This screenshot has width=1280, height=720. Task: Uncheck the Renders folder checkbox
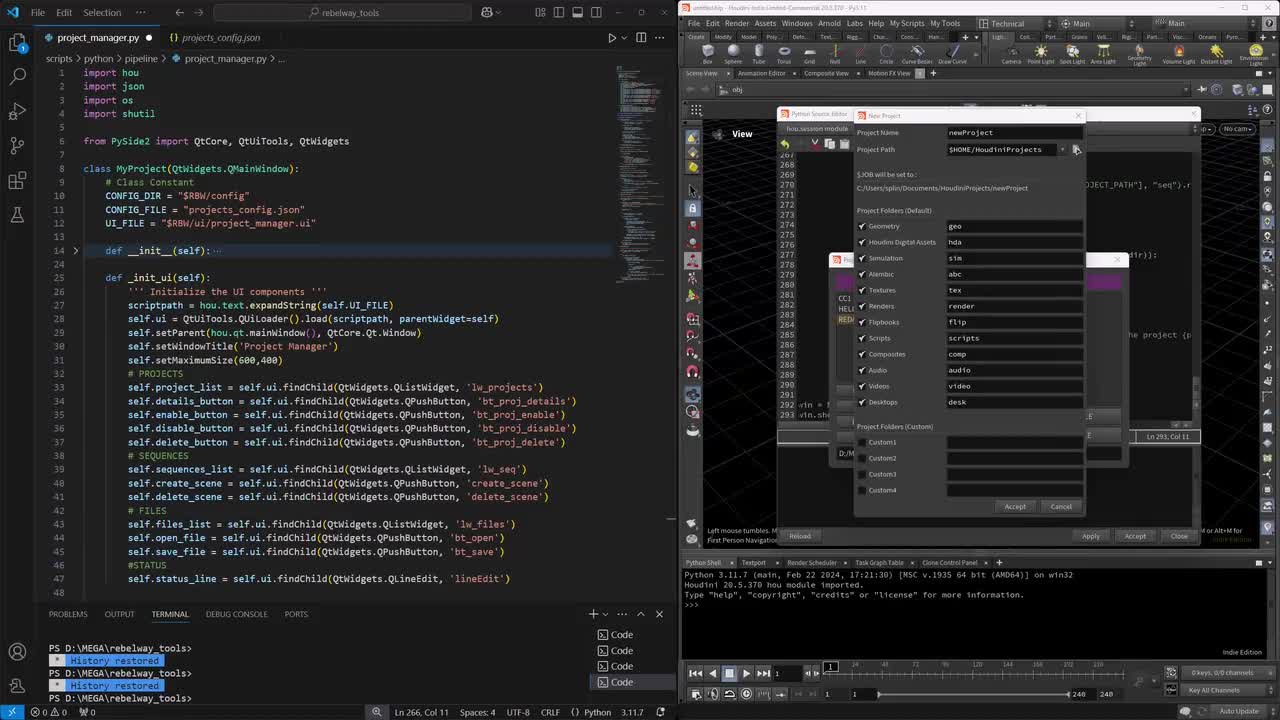pyautogui.click(x=862, y=306)
